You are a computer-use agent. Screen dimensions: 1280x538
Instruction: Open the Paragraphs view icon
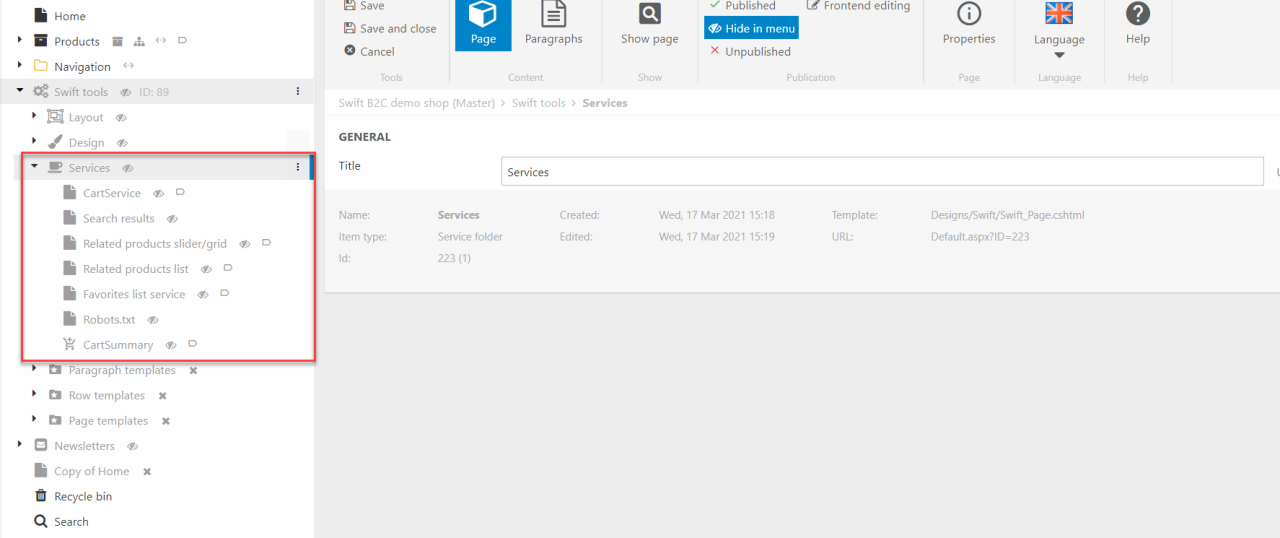[x=553, y=16]
